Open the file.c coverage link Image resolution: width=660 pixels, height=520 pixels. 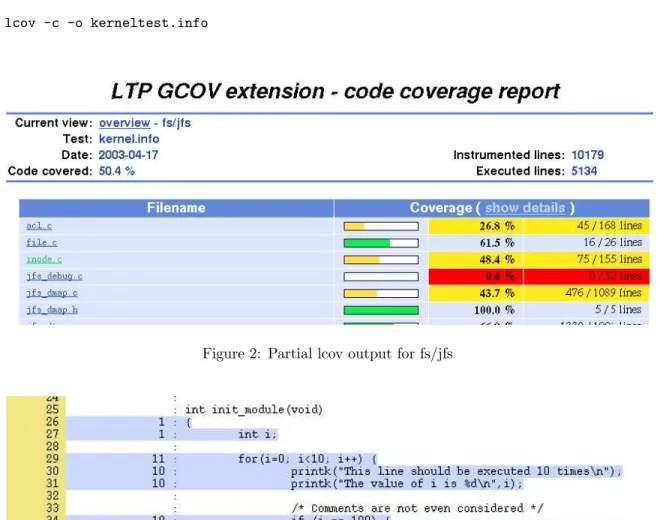(x=41, y=243)
